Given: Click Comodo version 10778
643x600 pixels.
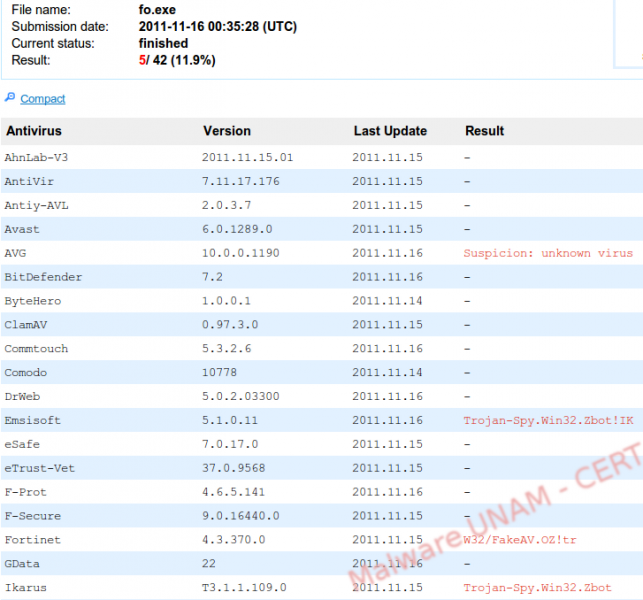Looking at the screenshot, I should coord(219,372).
